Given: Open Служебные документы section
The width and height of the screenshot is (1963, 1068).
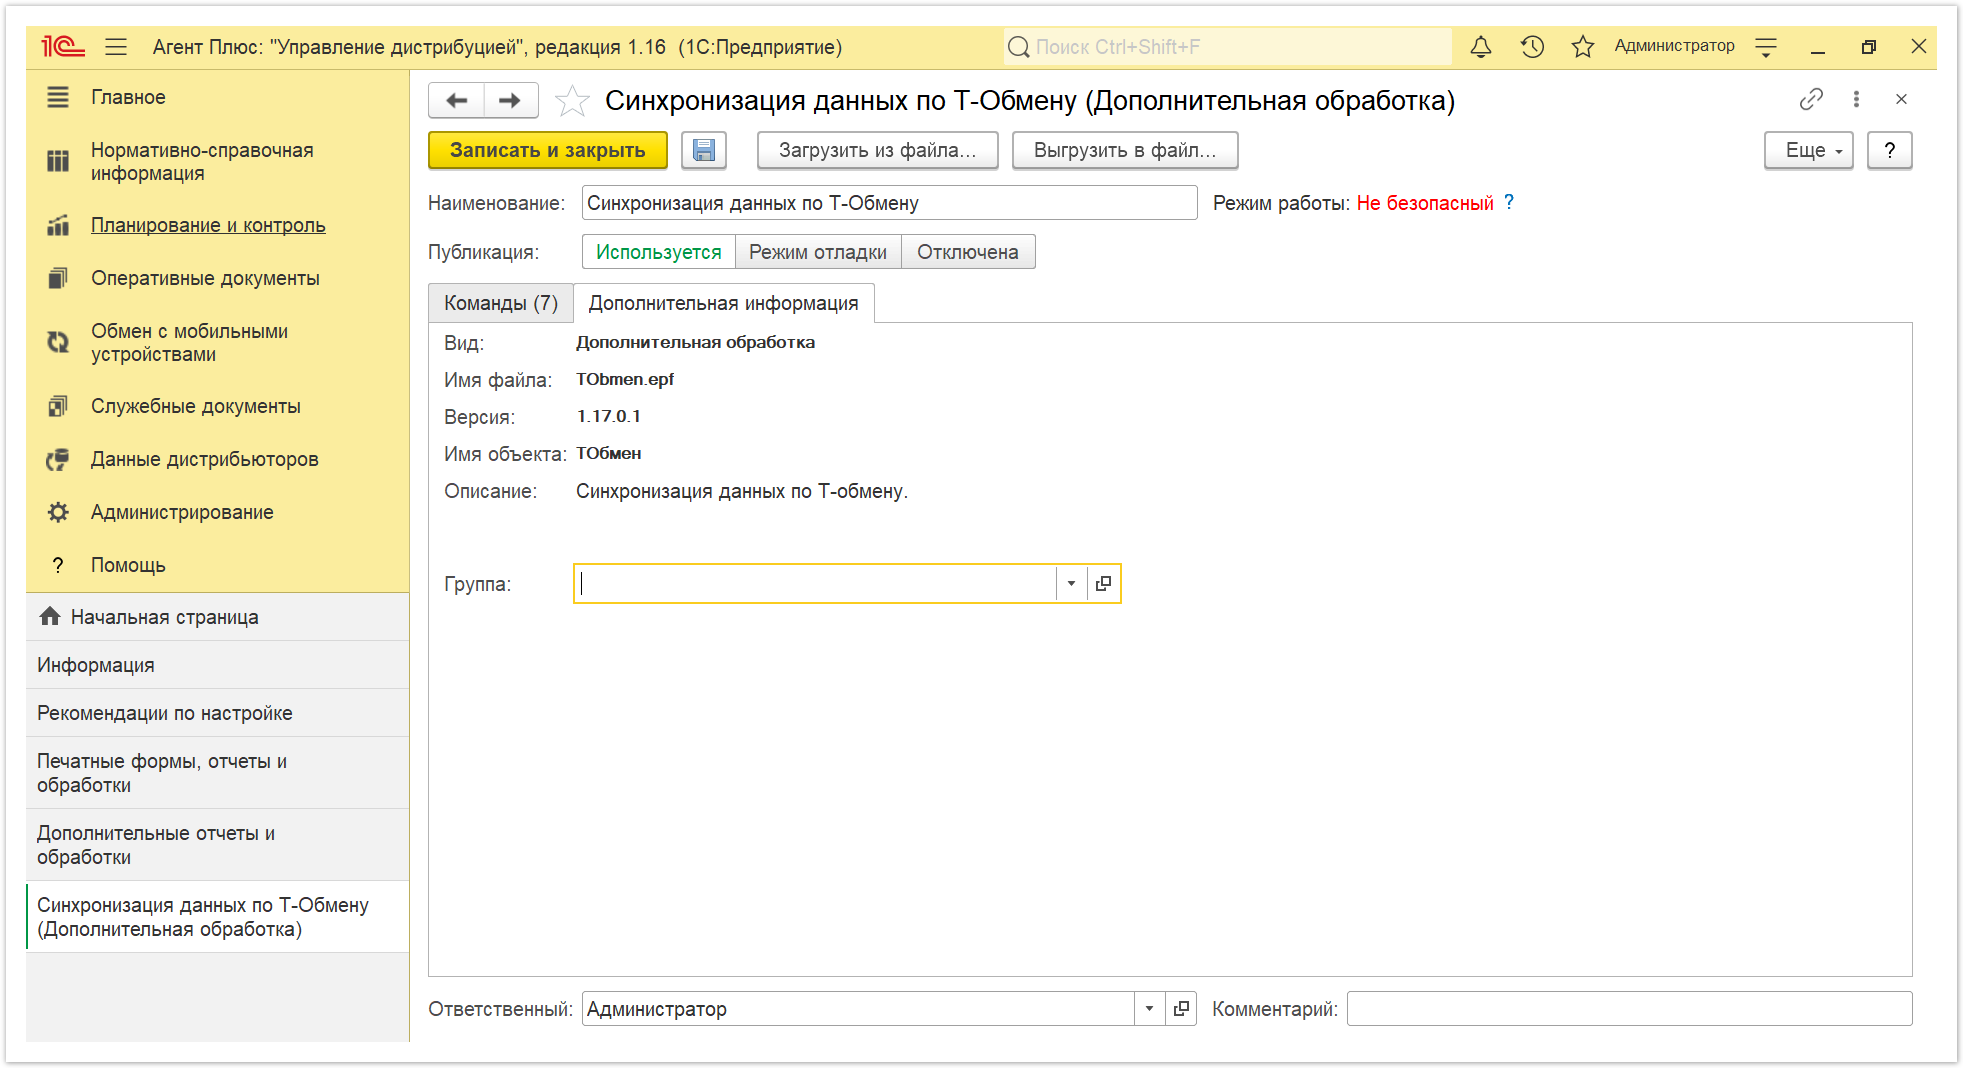Looking at the screenshot, I should click(x=196, y=406).
